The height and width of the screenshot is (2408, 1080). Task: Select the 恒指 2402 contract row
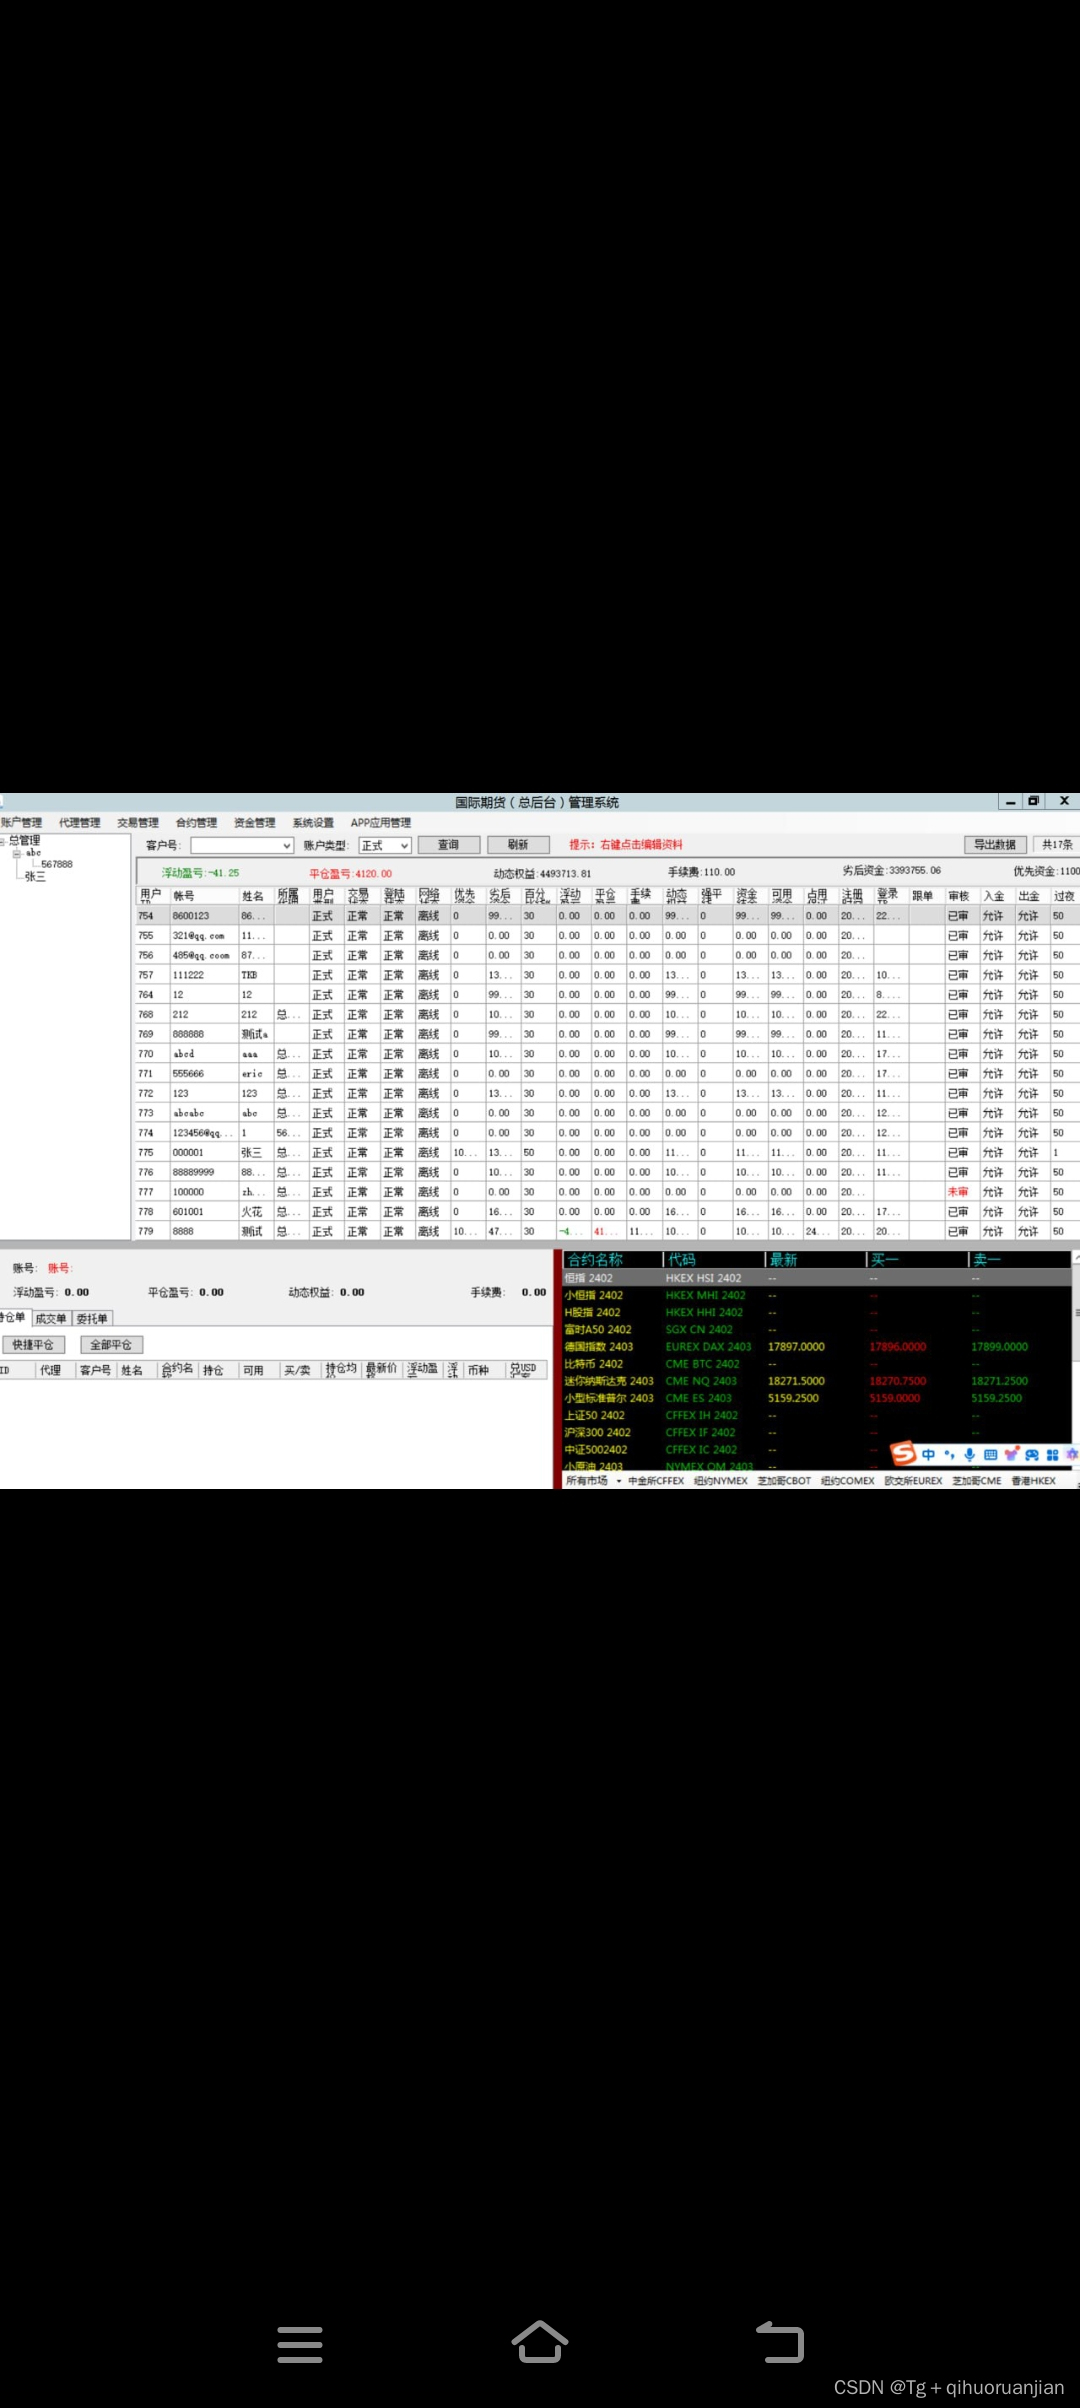(816, 1278)
